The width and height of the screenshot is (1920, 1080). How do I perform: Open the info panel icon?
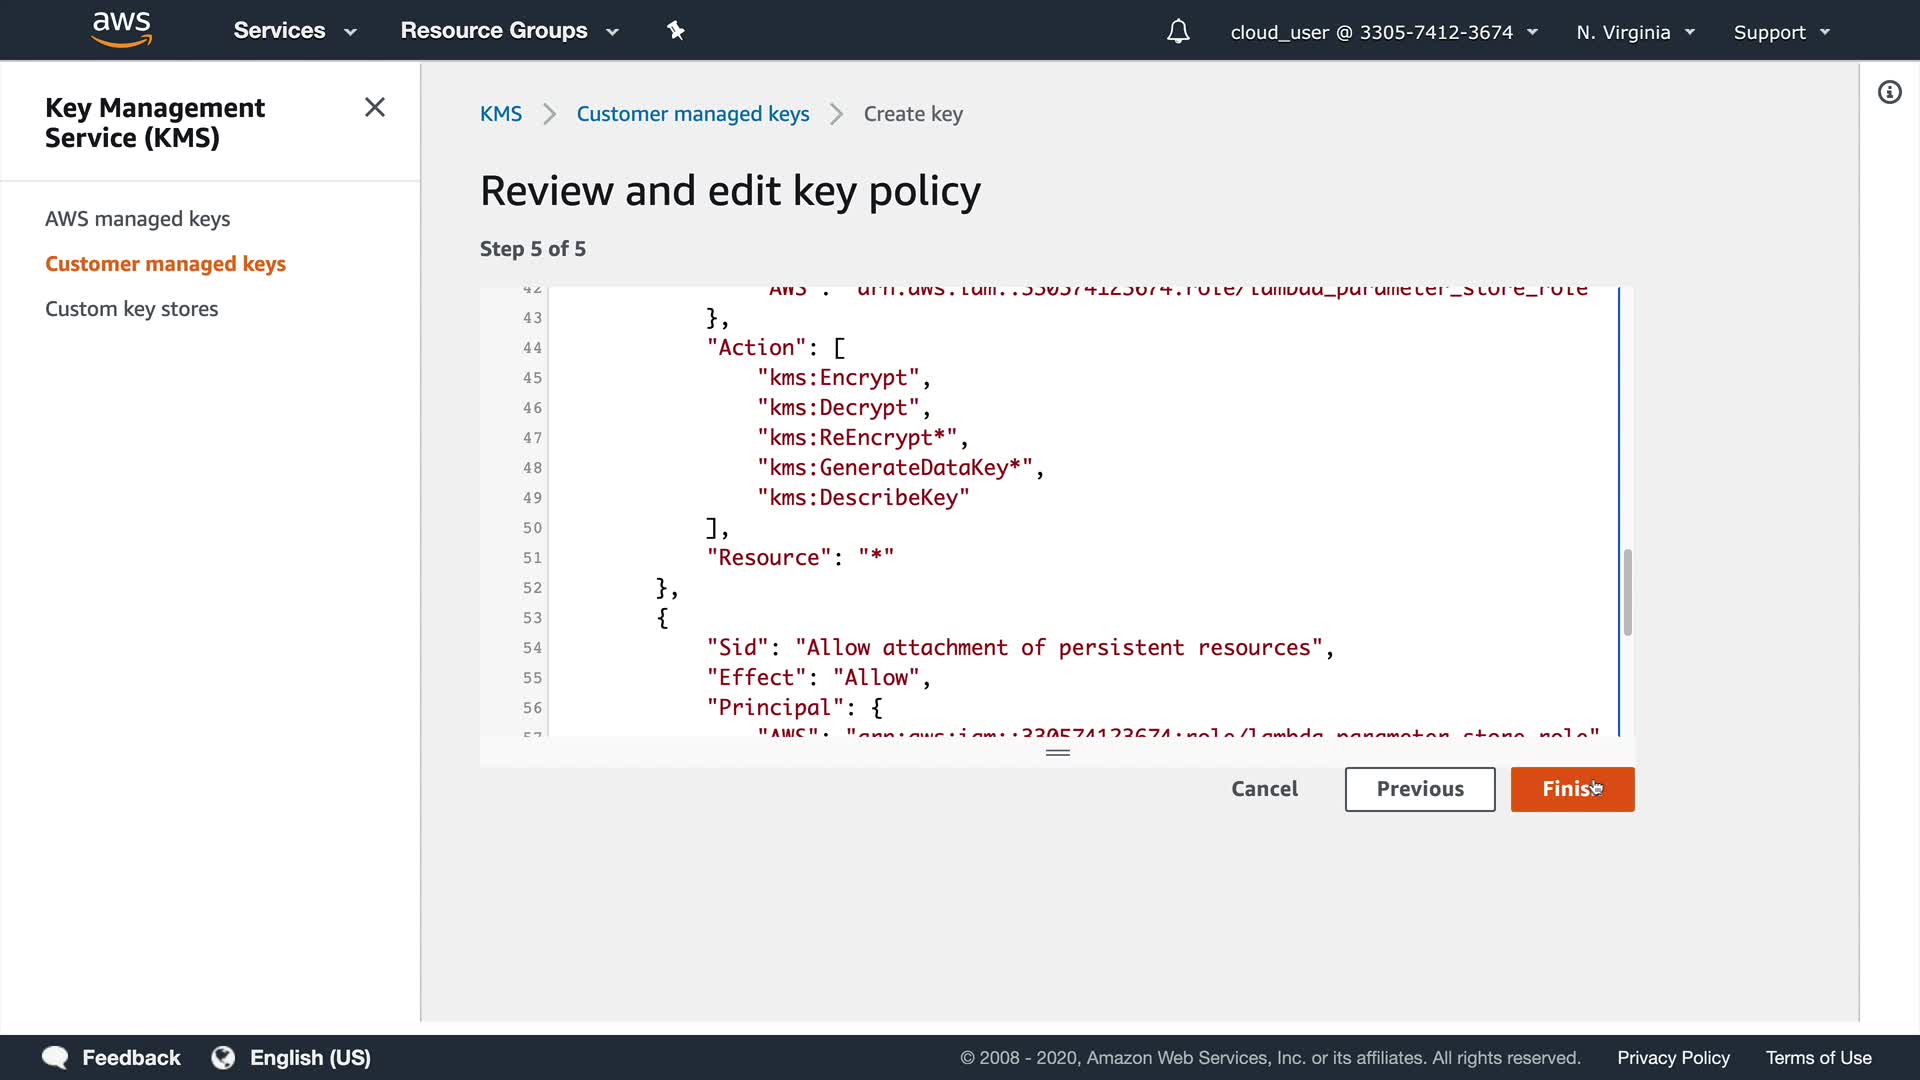pyautogui.click(x=1889, y=93)
